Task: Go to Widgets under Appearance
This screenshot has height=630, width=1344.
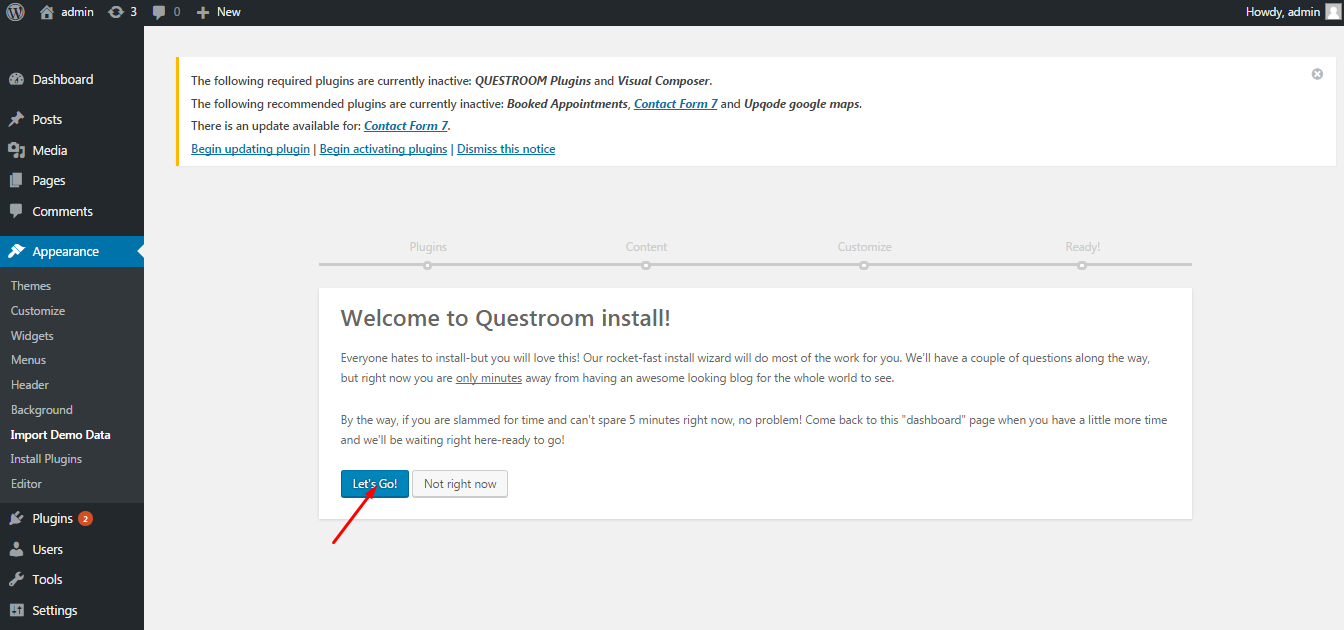Action: (x=32, y=336)
